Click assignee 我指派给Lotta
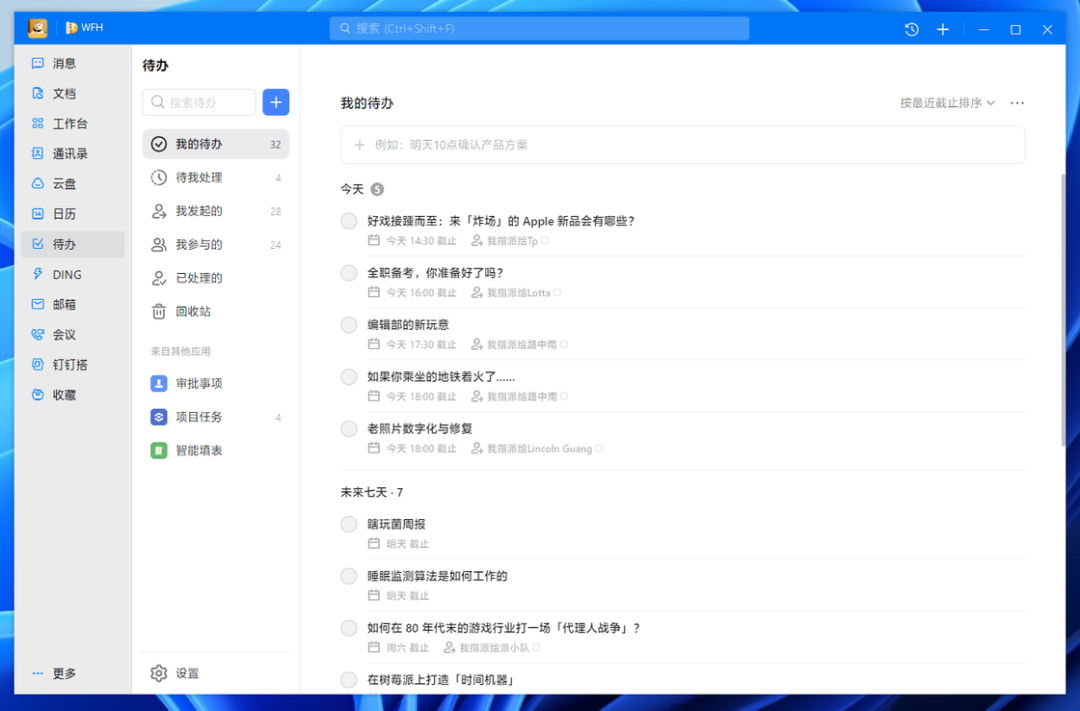The width and height of the screenshot is (1080, 711). [x=516, y=293]
